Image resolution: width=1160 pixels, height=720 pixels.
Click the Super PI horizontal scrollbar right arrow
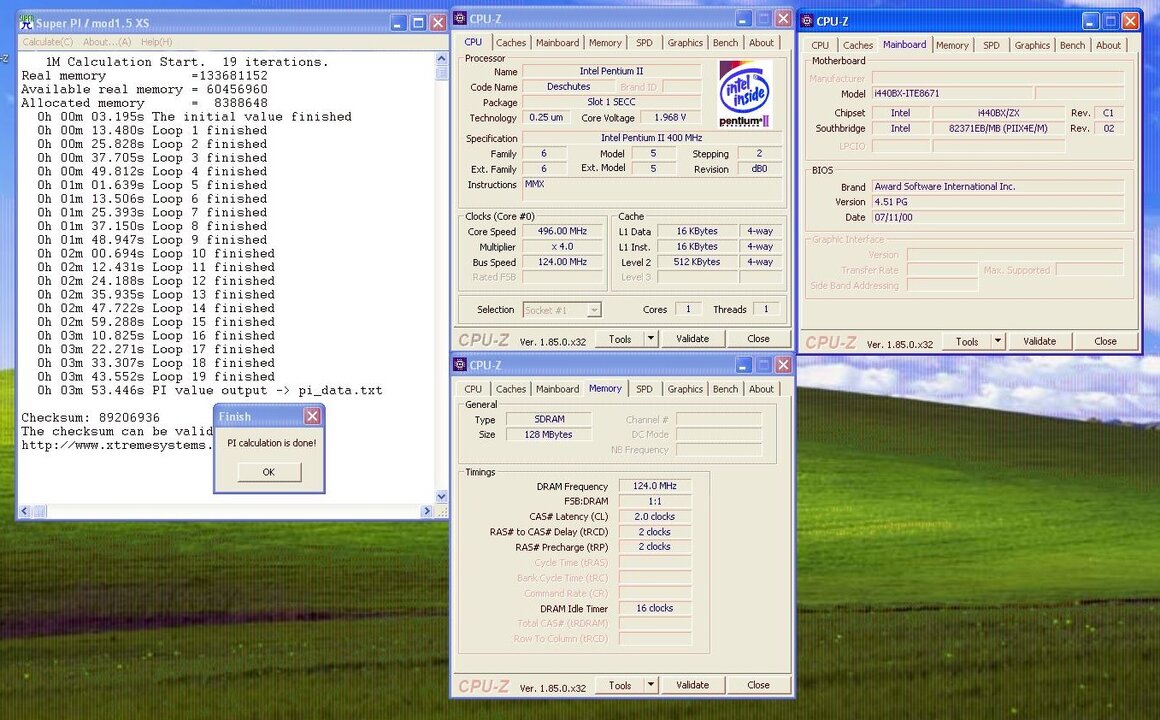pyautogui.click(x=426, y=511)
